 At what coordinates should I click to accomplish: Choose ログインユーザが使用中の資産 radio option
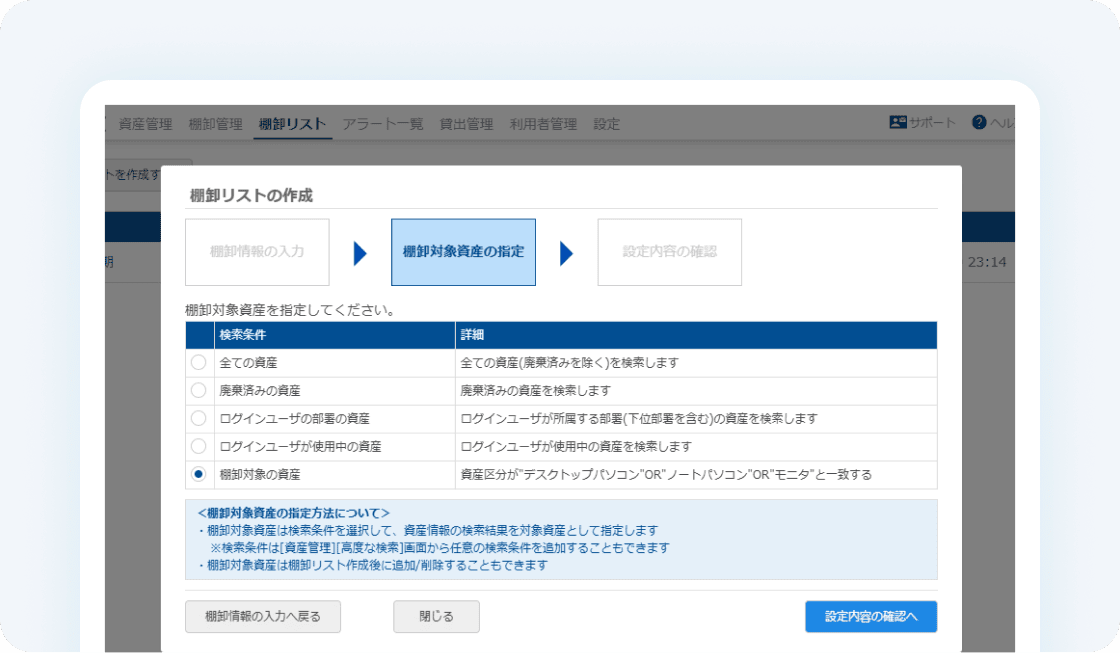point(199,447)
